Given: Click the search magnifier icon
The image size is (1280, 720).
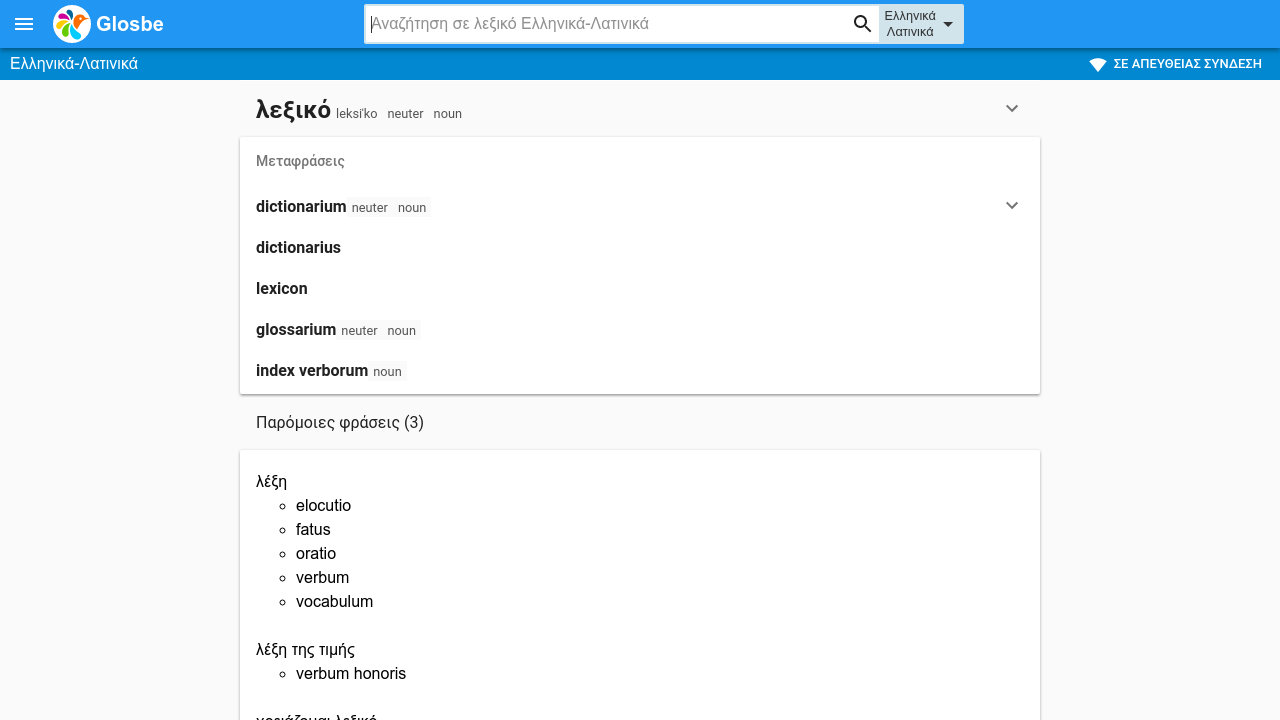Looking at the screenshot, I should click(862, 24).
